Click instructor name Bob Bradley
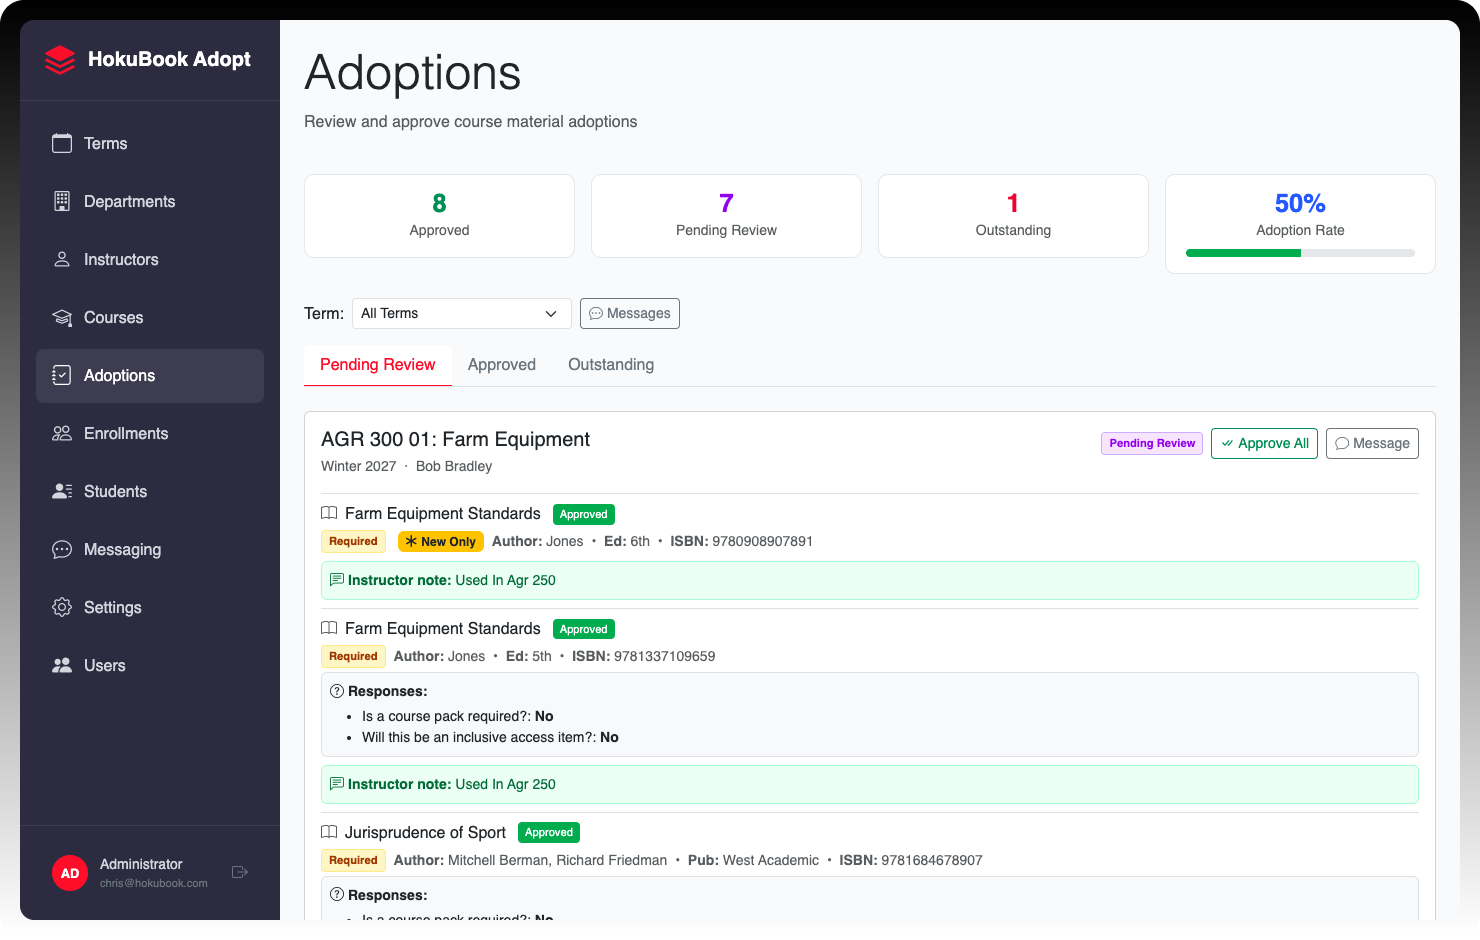The height and width of the screenshot is (940, 1480). (454, 466)
